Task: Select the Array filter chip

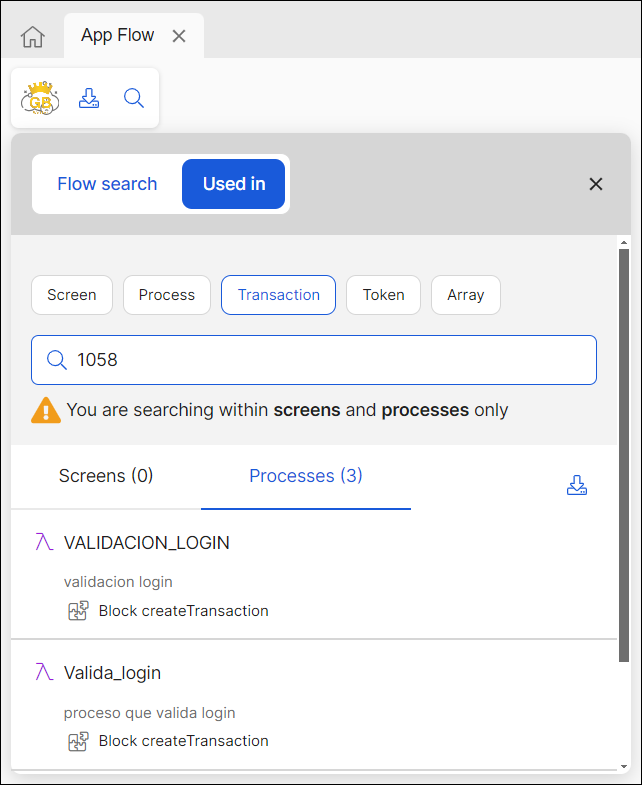Action: pos(466,295)
